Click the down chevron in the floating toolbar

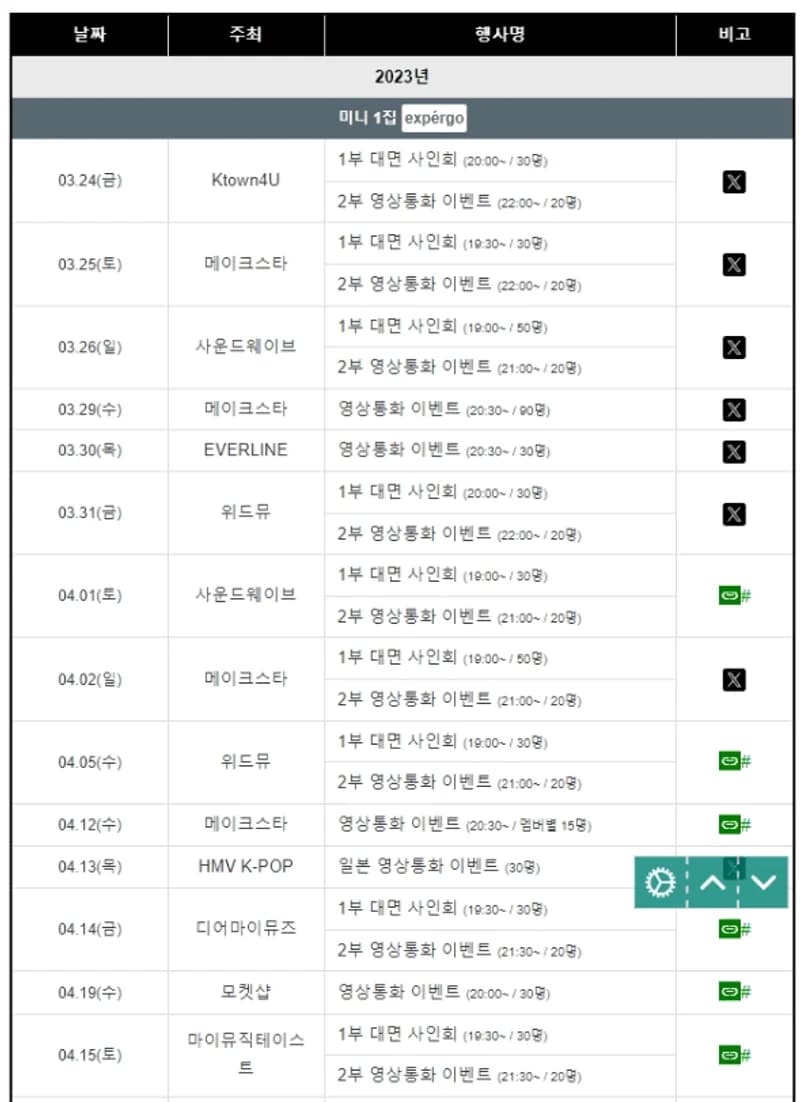tap(763, 882)
